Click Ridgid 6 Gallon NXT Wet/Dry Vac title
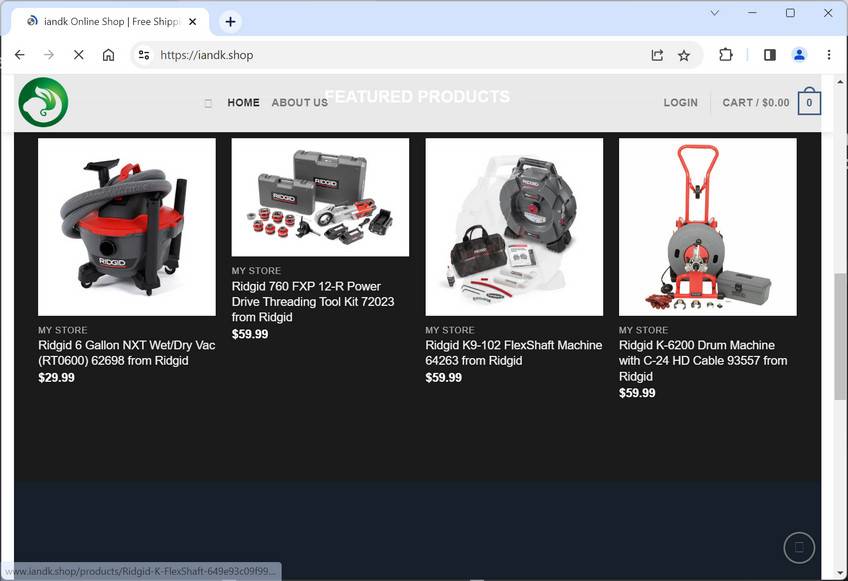Viewport: 848px width, 581px height. (127, 353)
